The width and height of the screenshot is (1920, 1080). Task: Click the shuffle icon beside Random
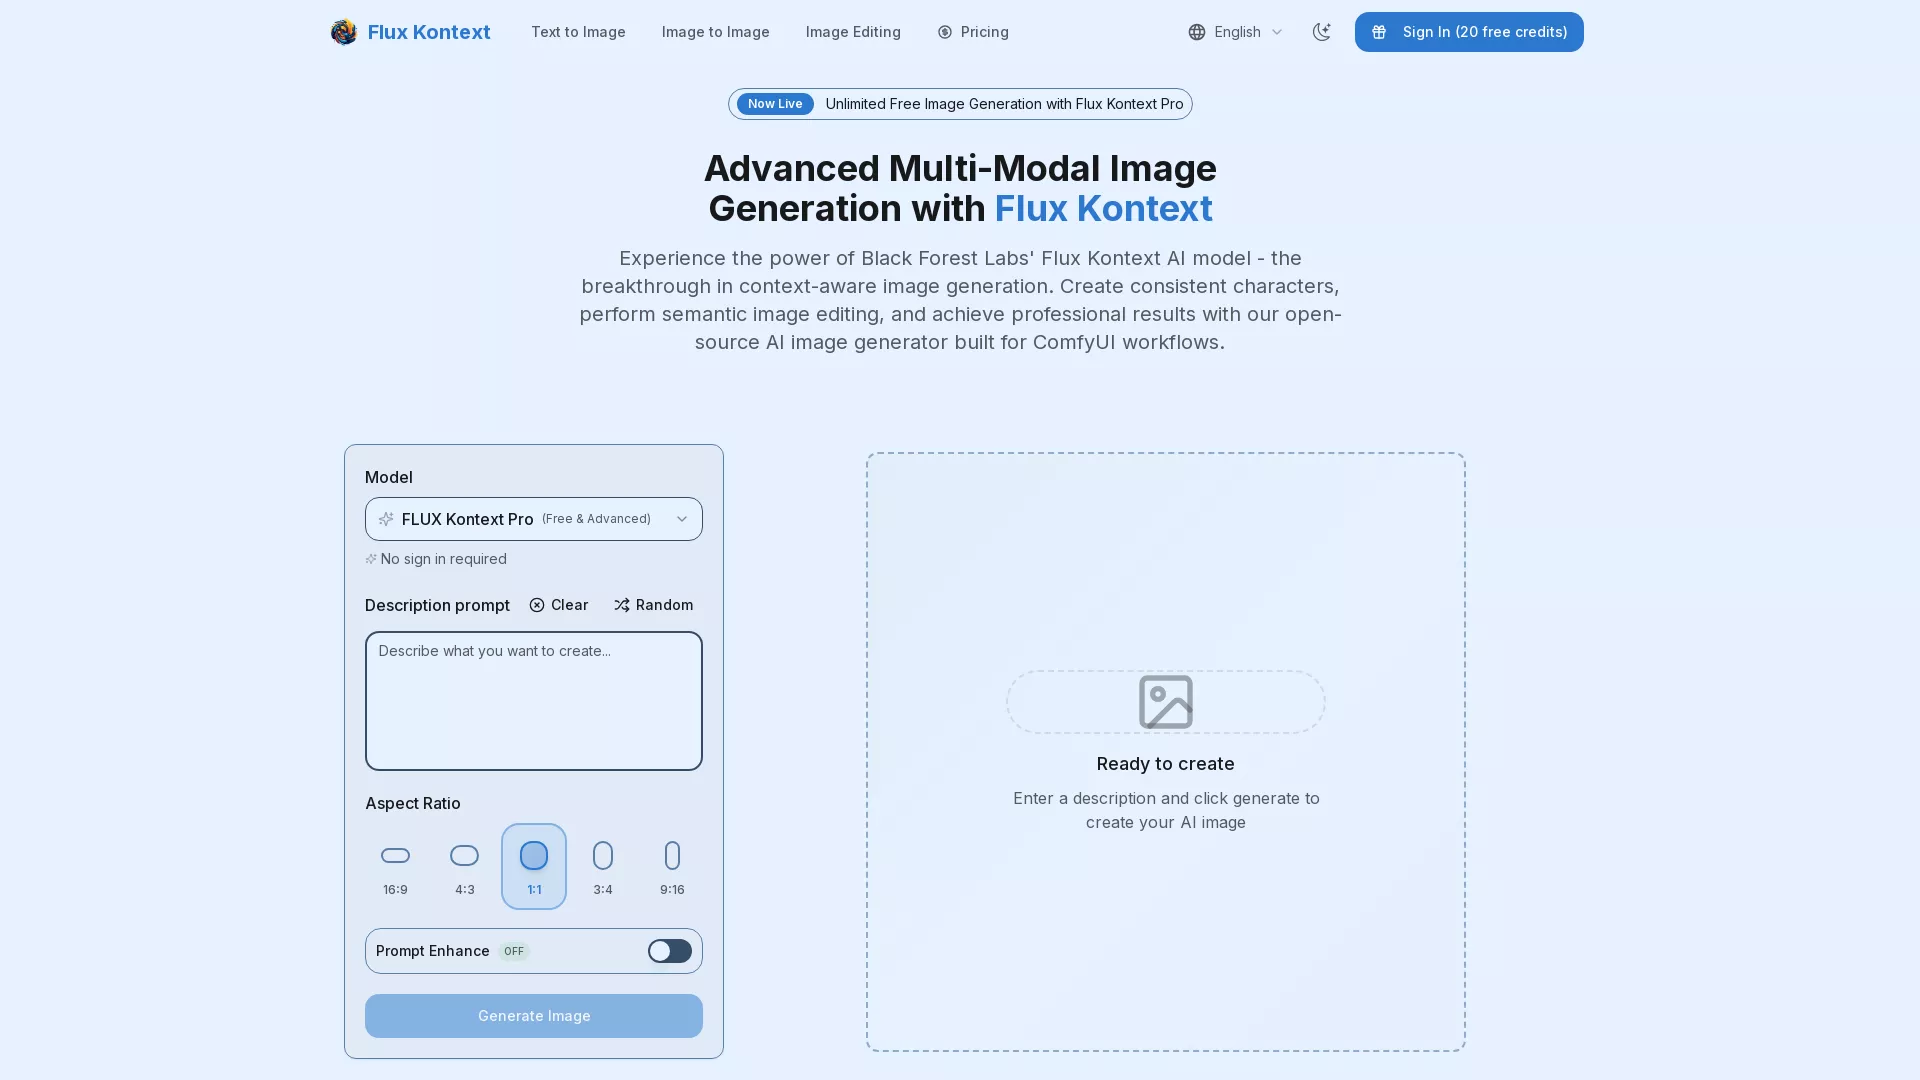(x=622, y=605)
